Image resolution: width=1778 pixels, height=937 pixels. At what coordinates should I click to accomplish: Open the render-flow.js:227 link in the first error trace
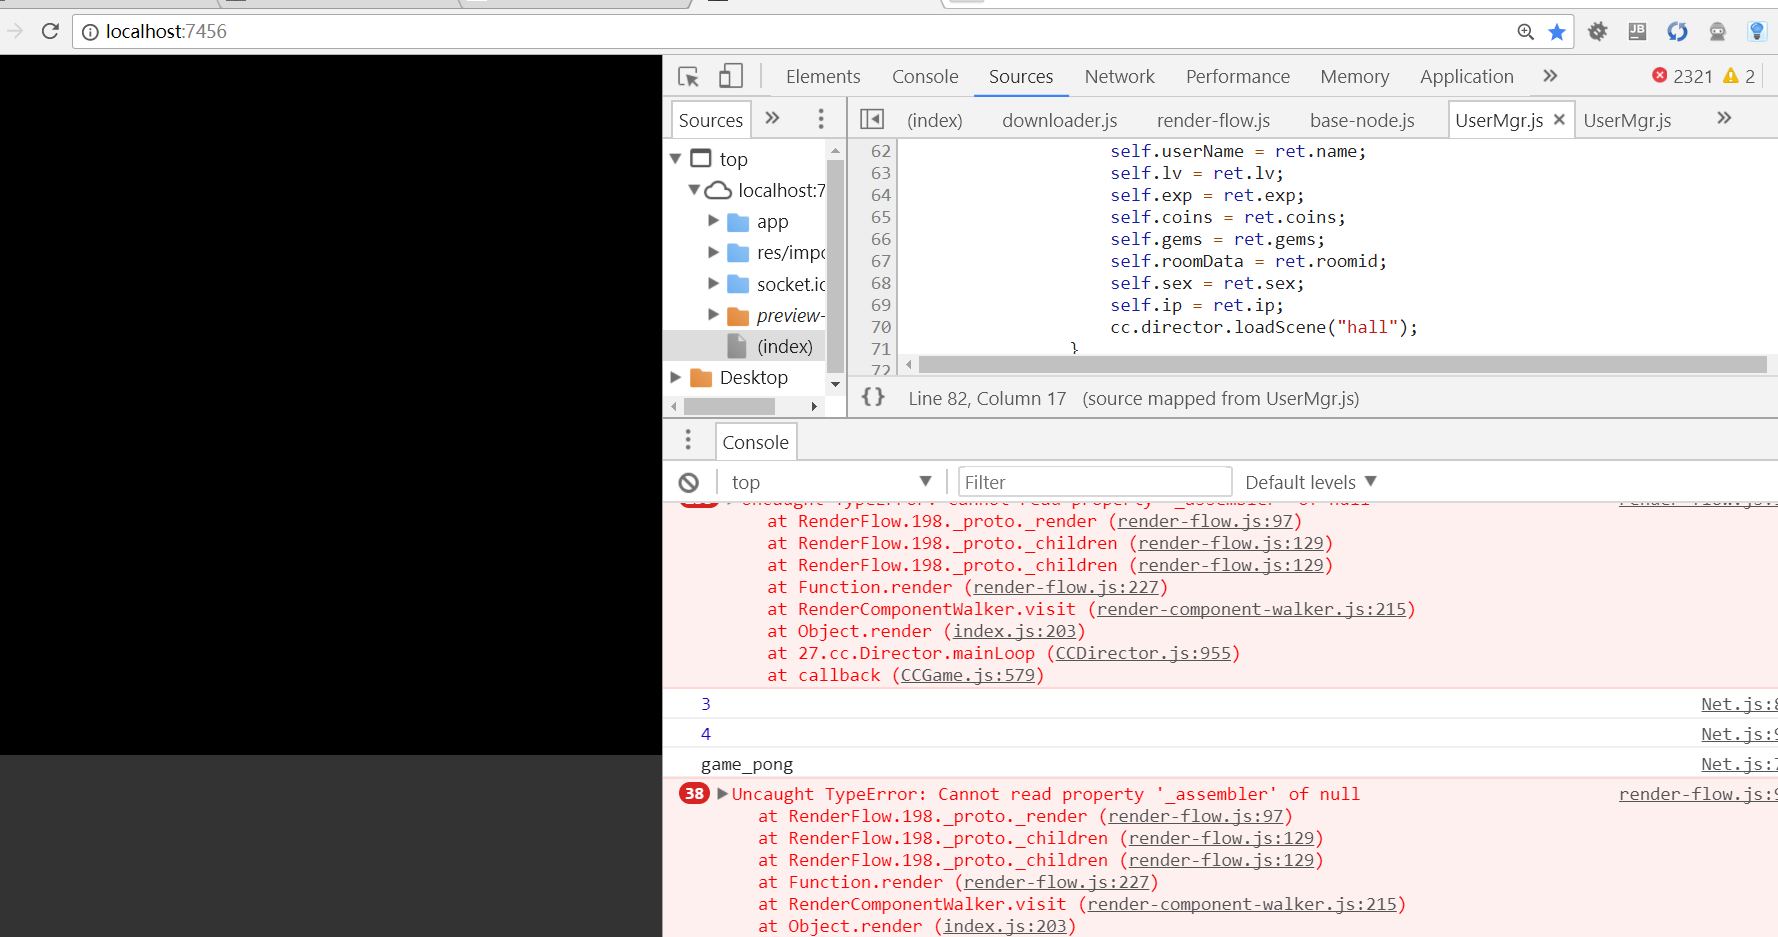coord(1065,587)
